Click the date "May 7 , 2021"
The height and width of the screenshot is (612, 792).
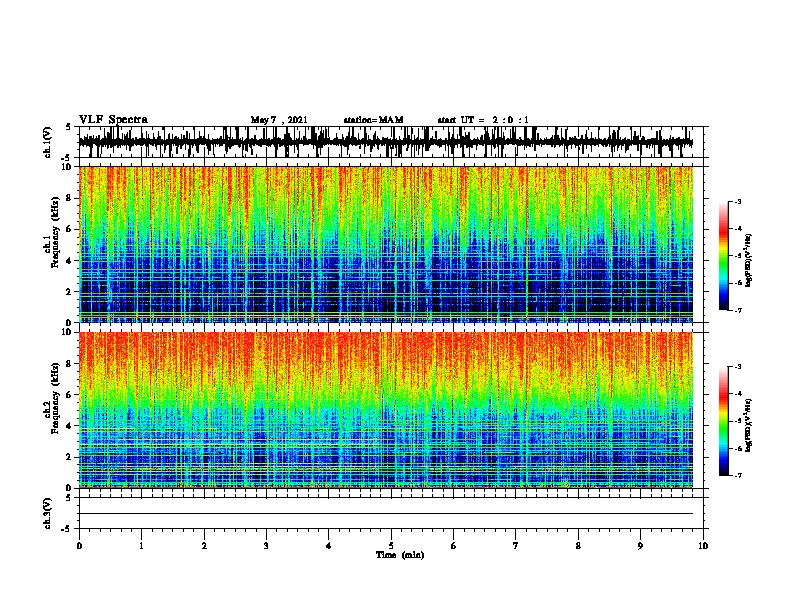click(279, 120)
